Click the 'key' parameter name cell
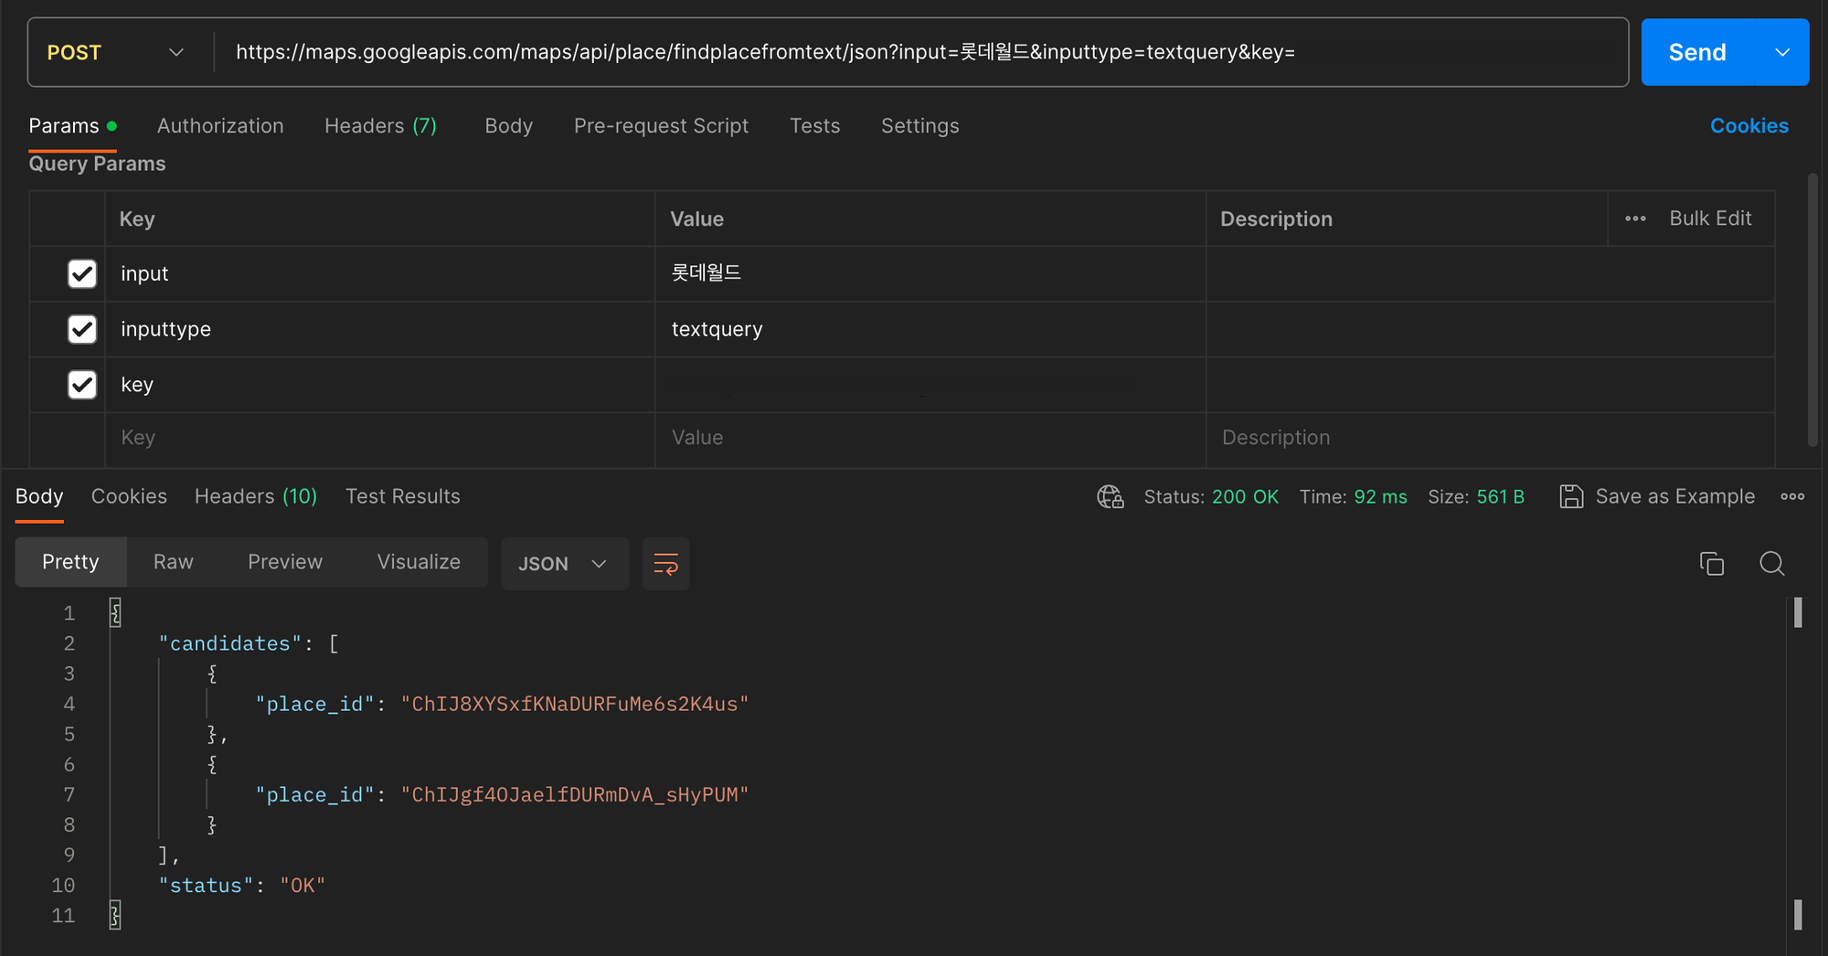 380,385
